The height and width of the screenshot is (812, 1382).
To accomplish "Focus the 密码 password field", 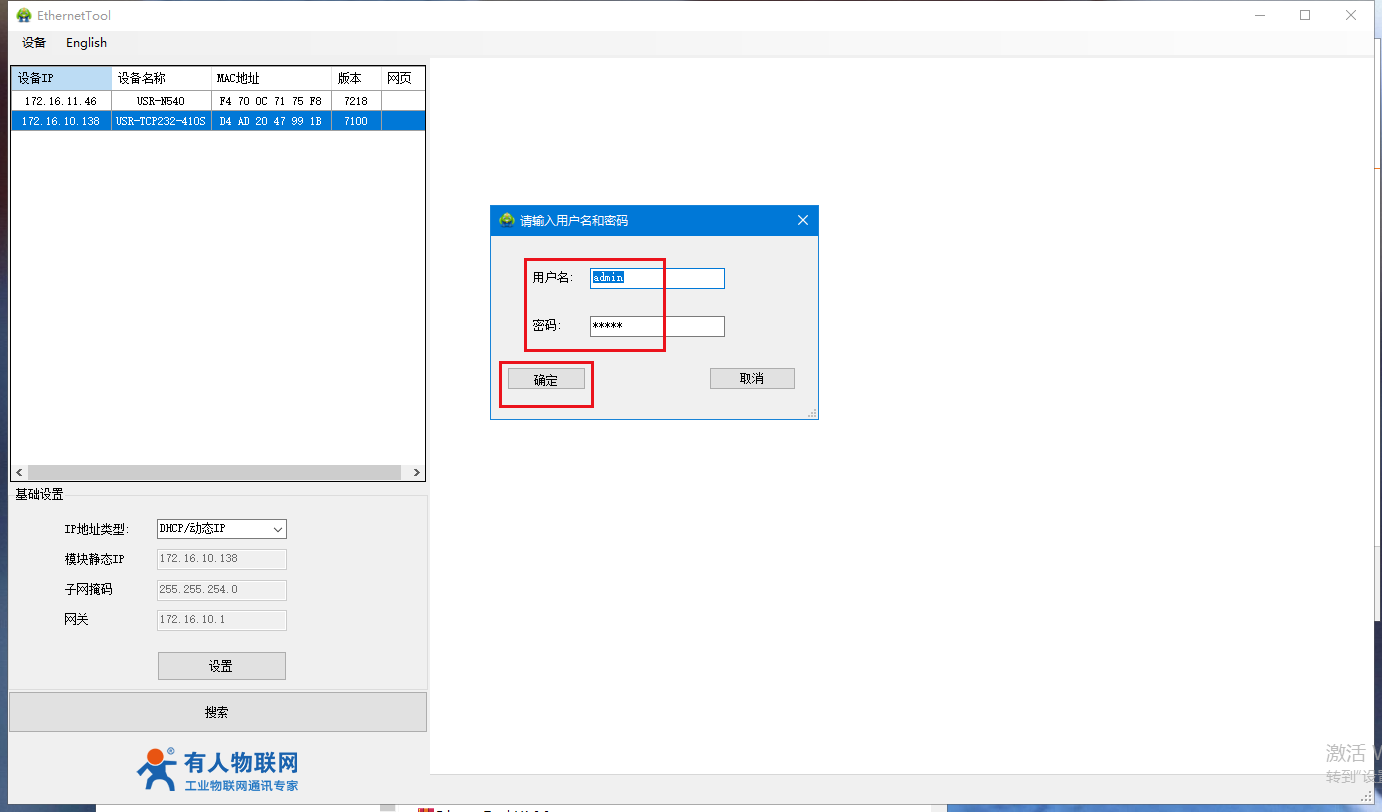I will [x=657, y=326].
